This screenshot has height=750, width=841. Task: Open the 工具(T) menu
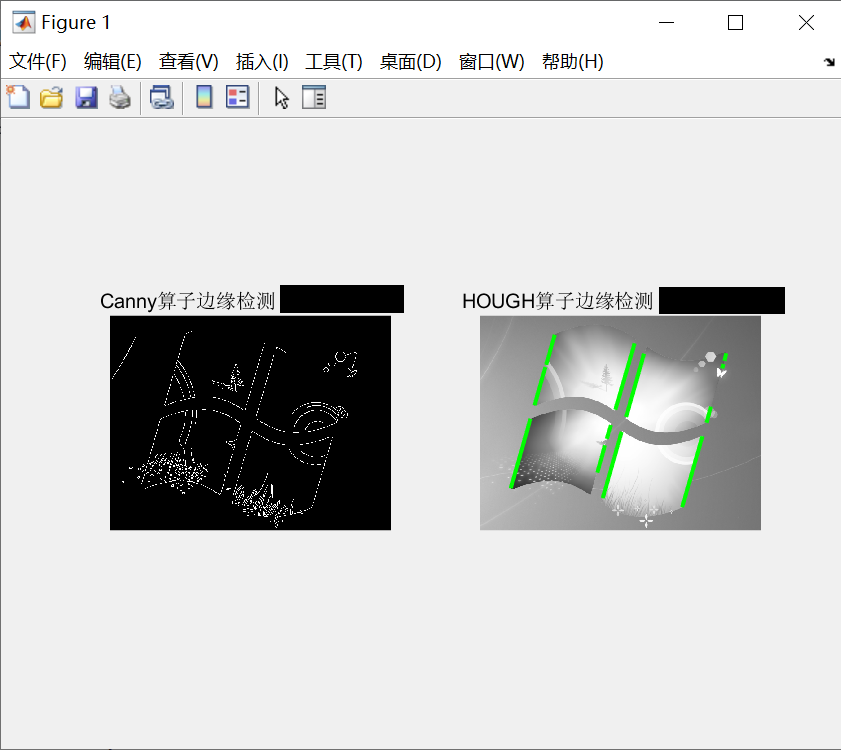click(x=334, y=62)
